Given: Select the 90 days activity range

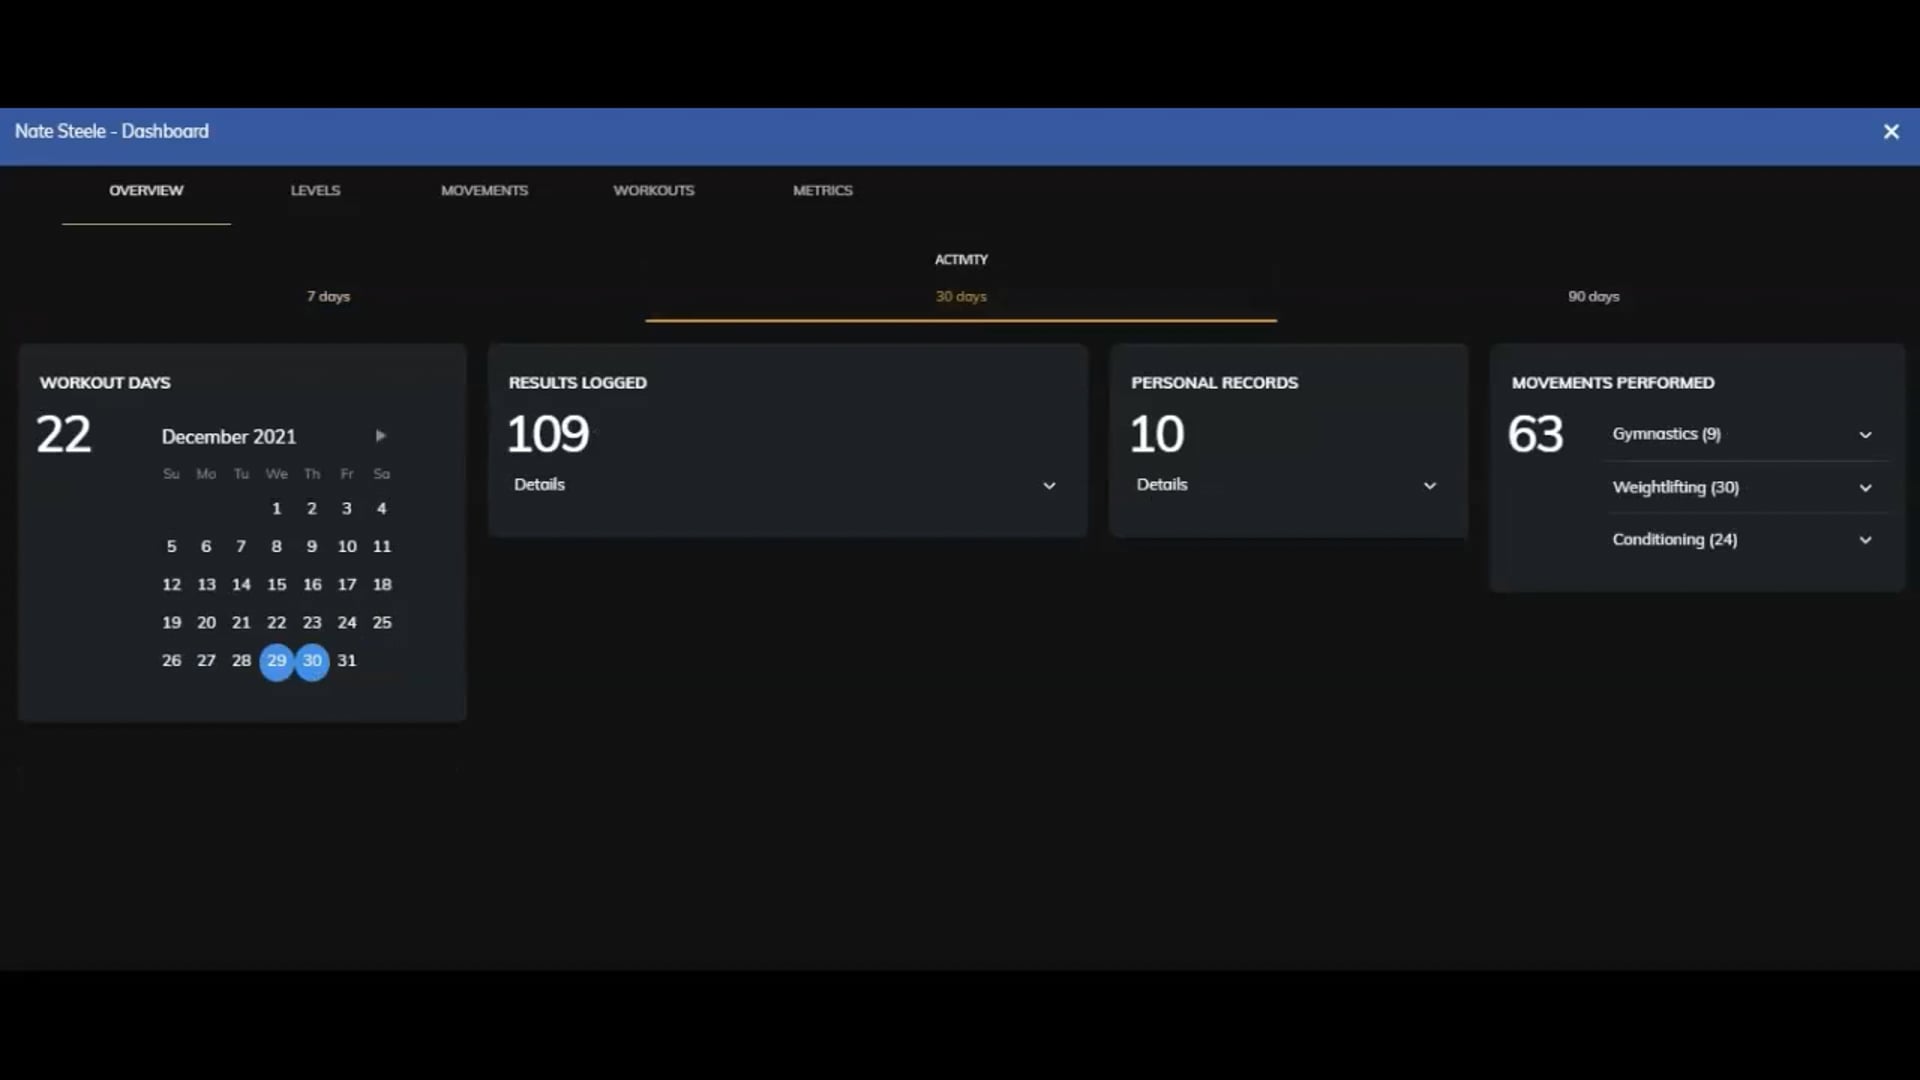Looking at the screenshot, I should tap(1593, 296).
